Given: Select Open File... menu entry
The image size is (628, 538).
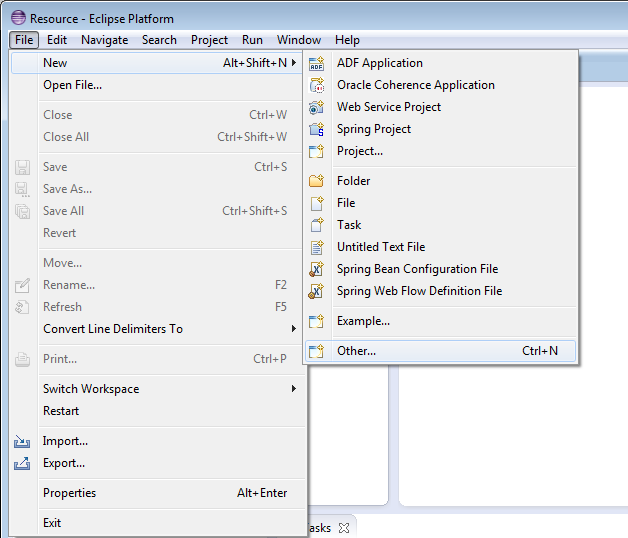Looking at the screenshot, I should coord(72,85).
